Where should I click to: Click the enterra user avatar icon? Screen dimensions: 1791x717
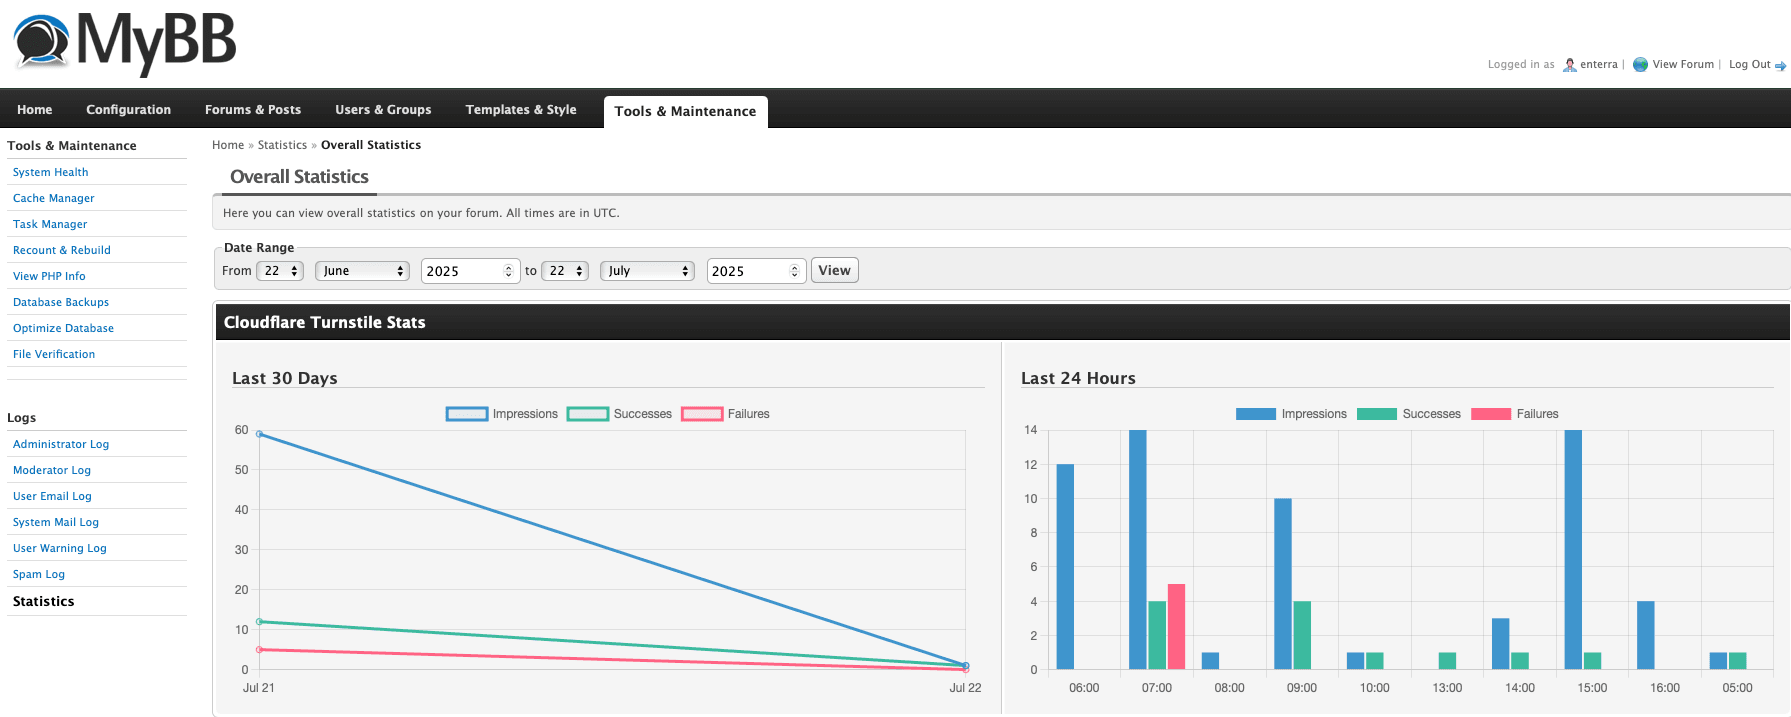coord(1570,65)
